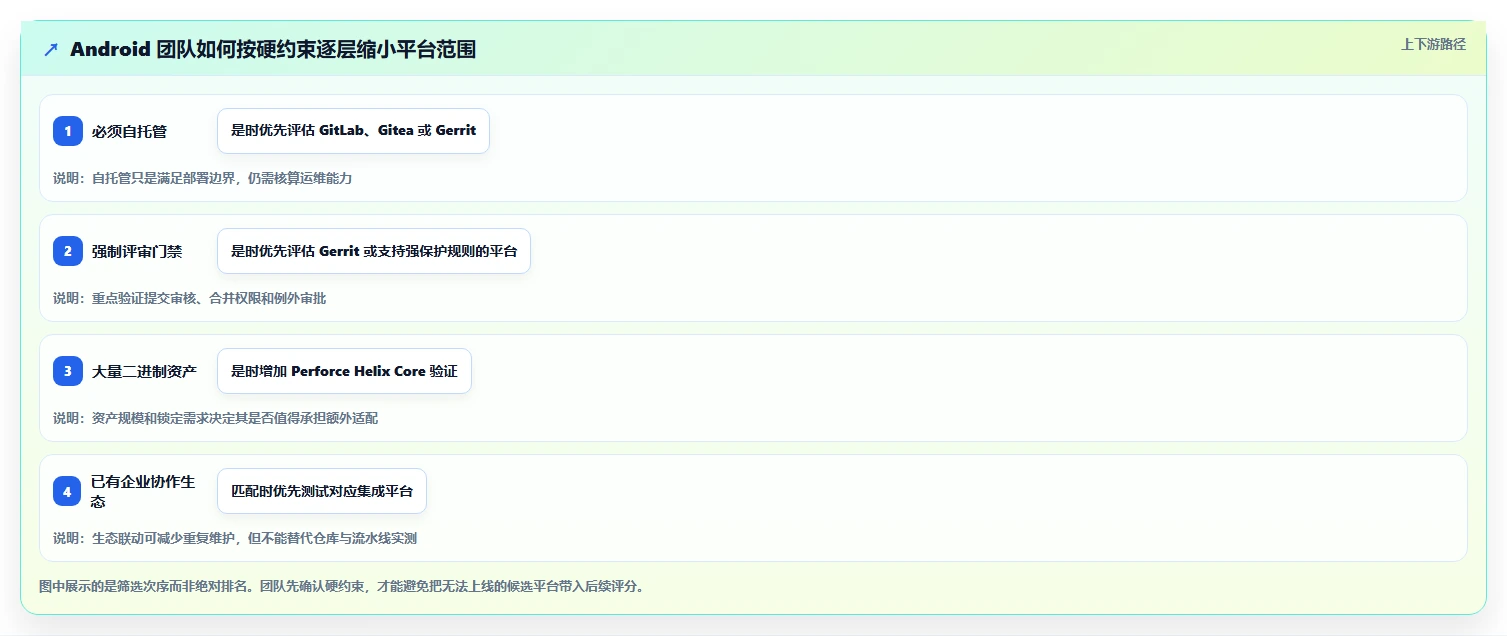Click step number 1 badge

[x=68, y=131]
